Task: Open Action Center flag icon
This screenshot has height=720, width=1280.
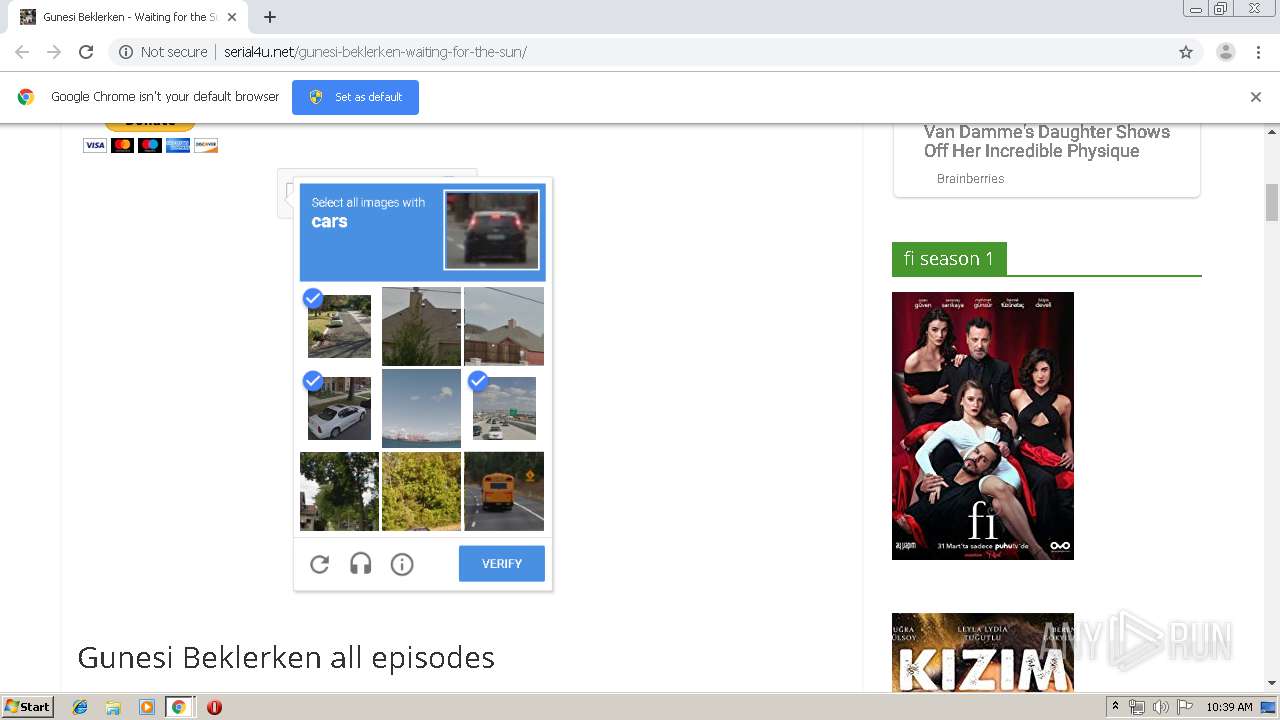Action: (x=1185, y=707)
